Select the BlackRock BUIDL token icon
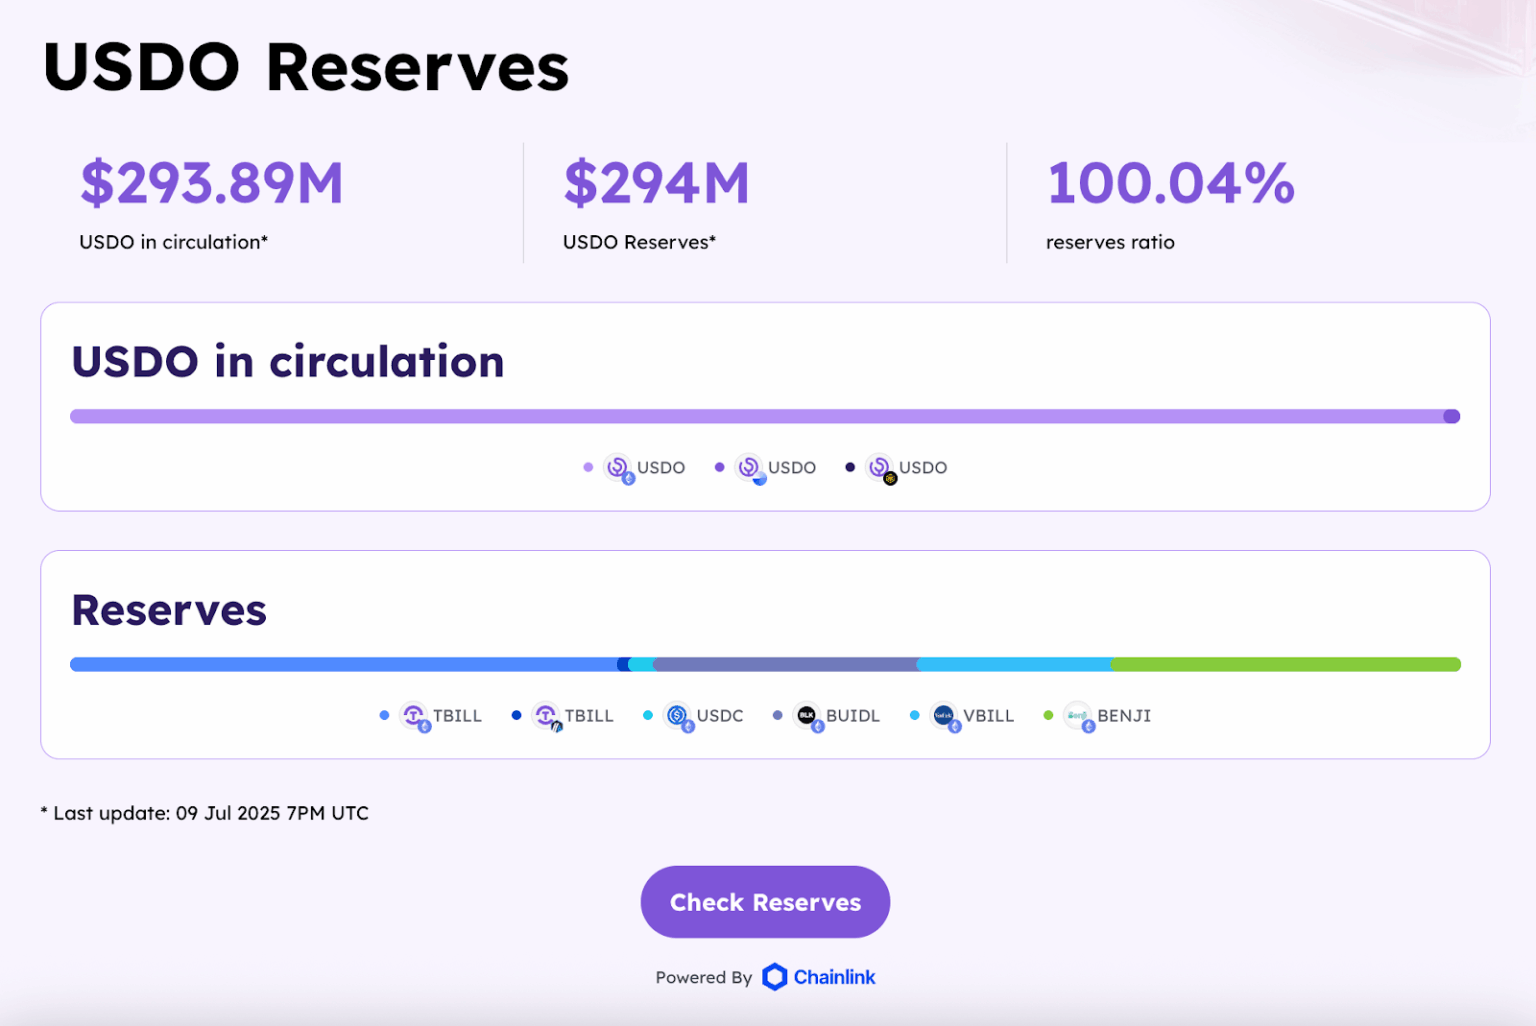Screen dimensions: 1536x1026 [x=808, y=716]
